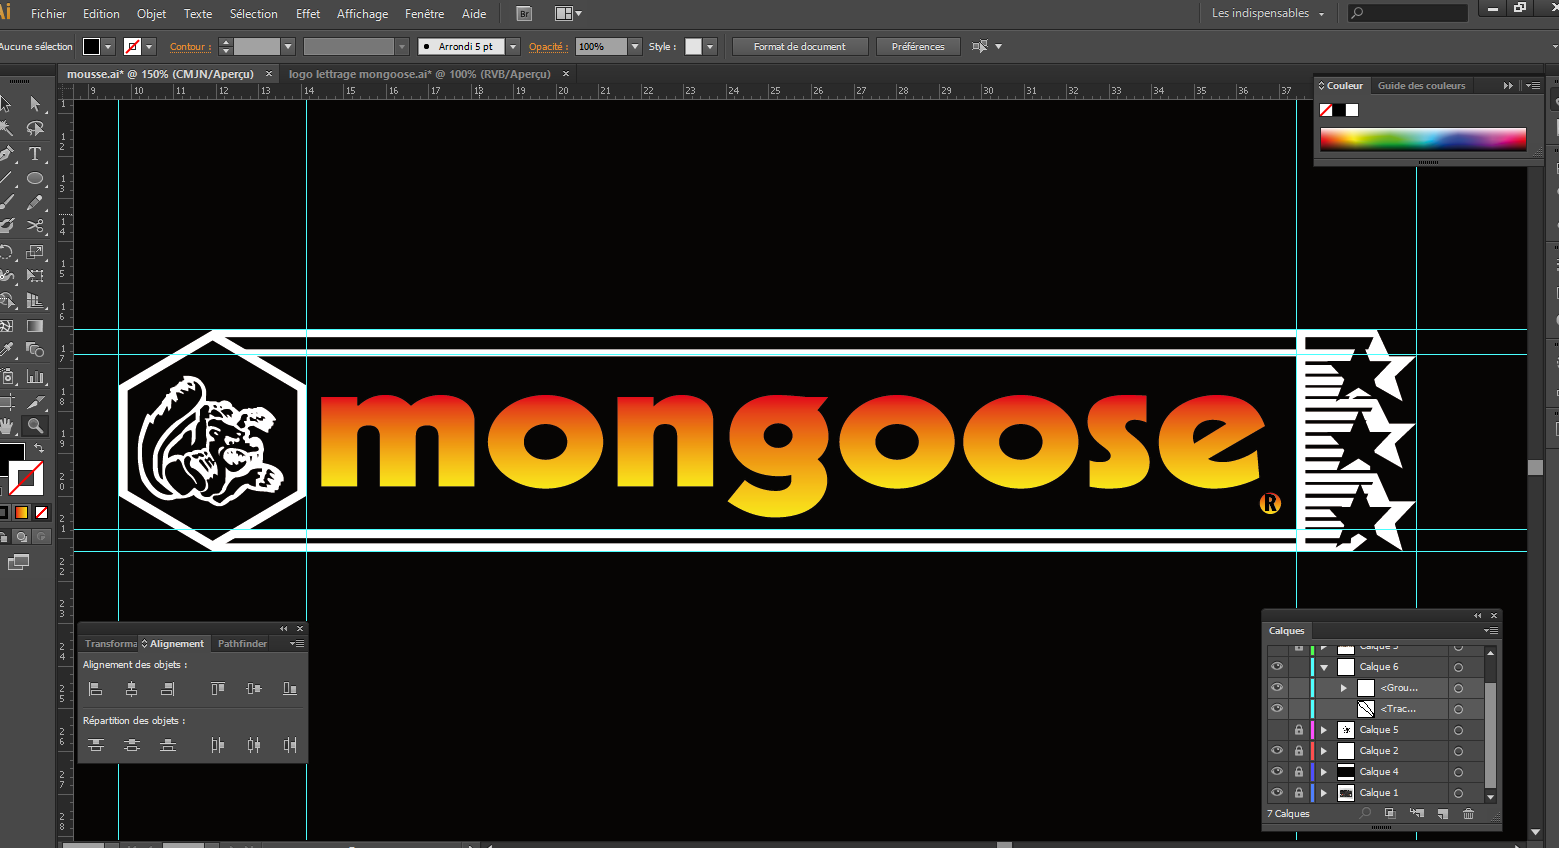
Task: Click horizontal align center icon
Action: click(131, 689)
